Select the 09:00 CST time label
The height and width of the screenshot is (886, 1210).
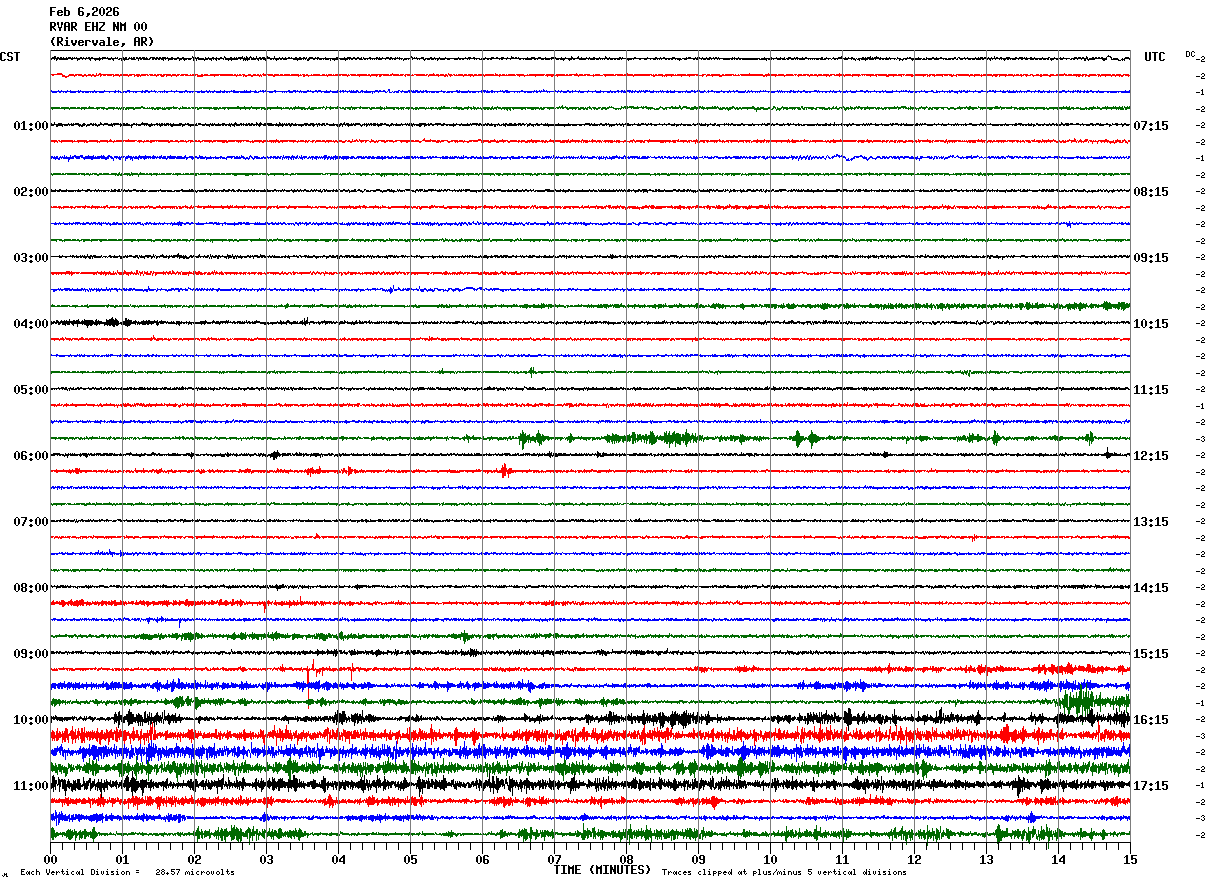(x=31, y=654)
